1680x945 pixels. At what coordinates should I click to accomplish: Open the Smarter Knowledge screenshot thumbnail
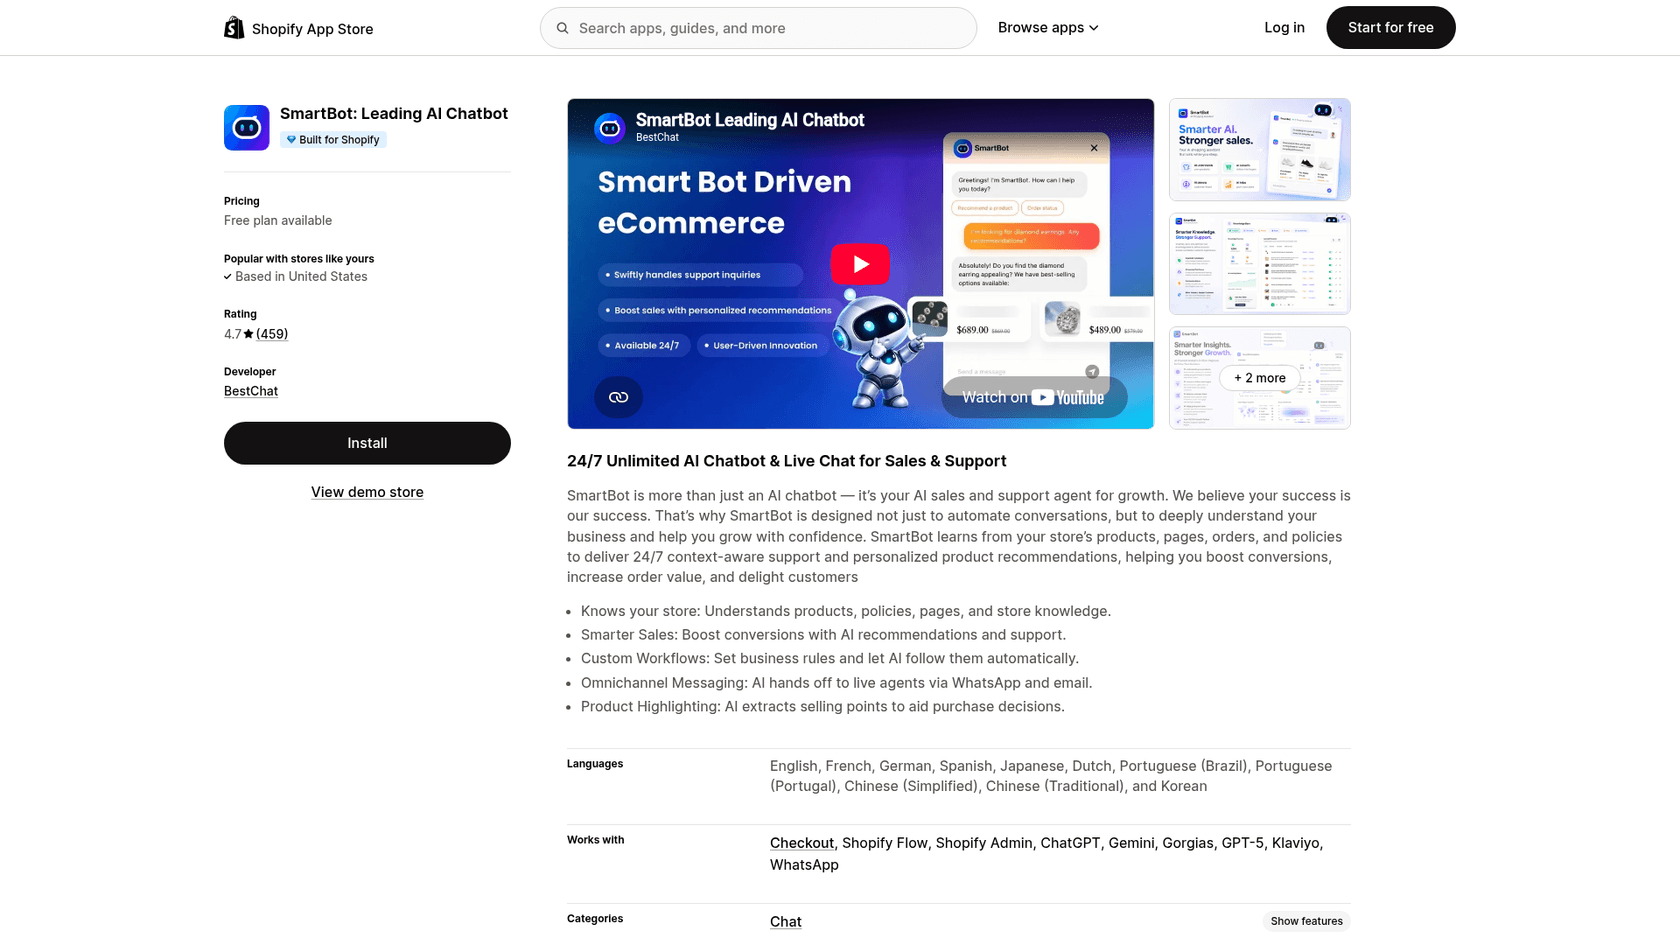click(1259, 264)
